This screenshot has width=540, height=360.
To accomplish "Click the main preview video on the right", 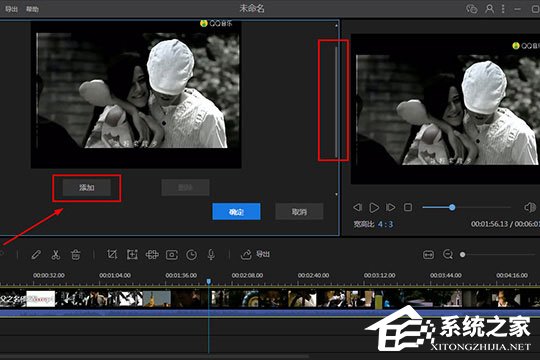I will (445, 109).
